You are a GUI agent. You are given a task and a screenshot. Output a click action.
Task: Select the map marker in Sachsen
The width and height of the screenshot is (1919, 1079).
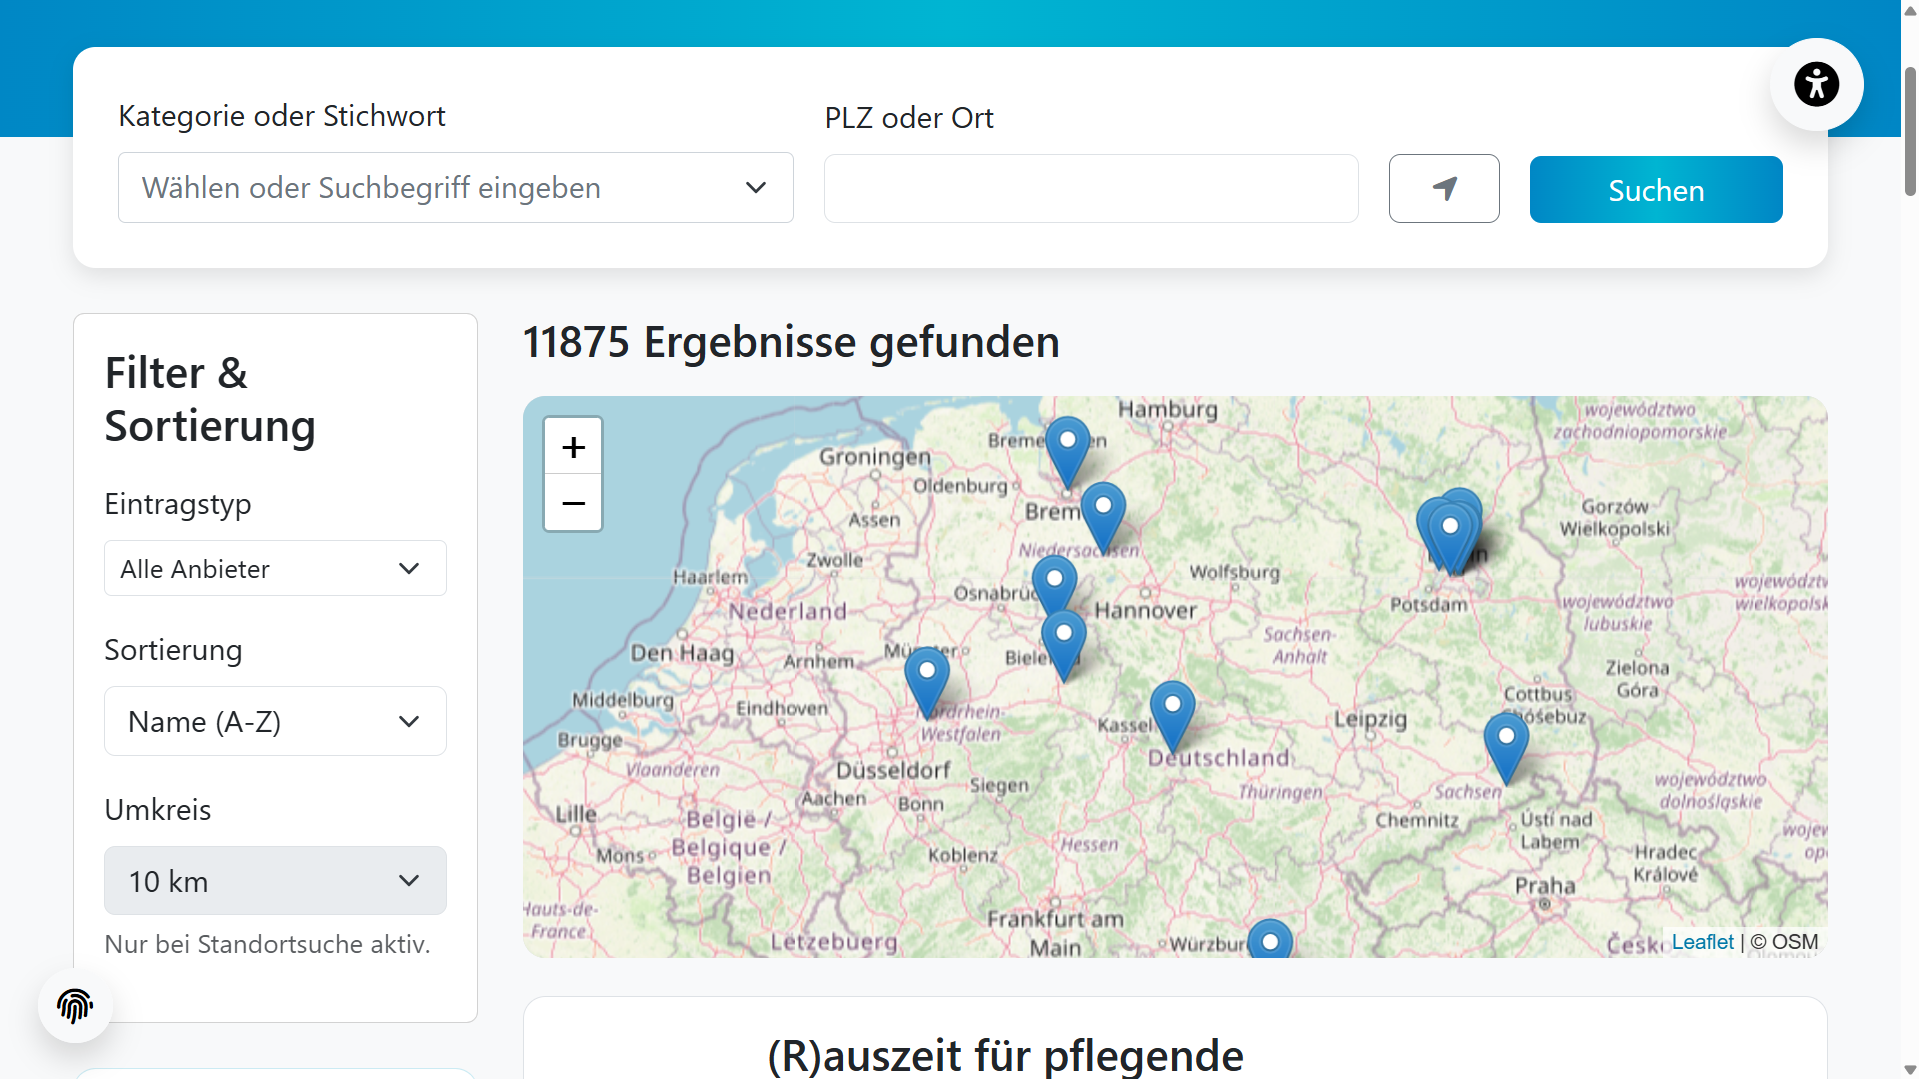(1505, 741)
